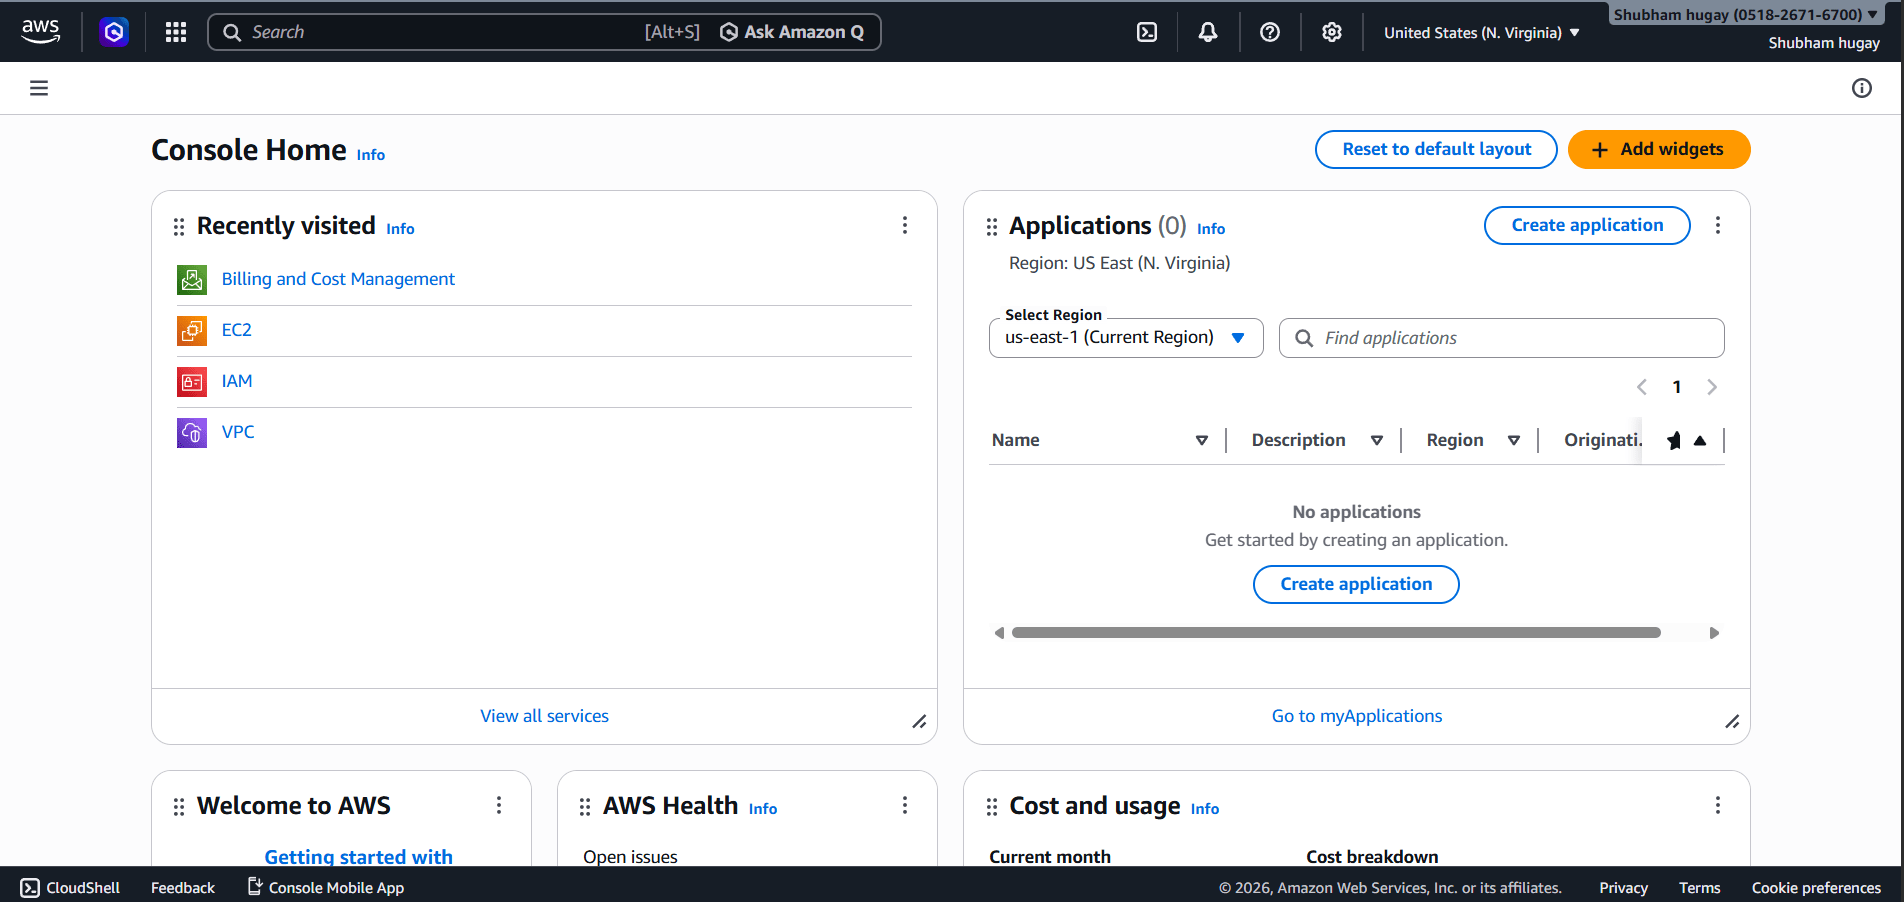Open AWS Health Info link
This screenshot has height=902, width=1904.
pos(763,809)
